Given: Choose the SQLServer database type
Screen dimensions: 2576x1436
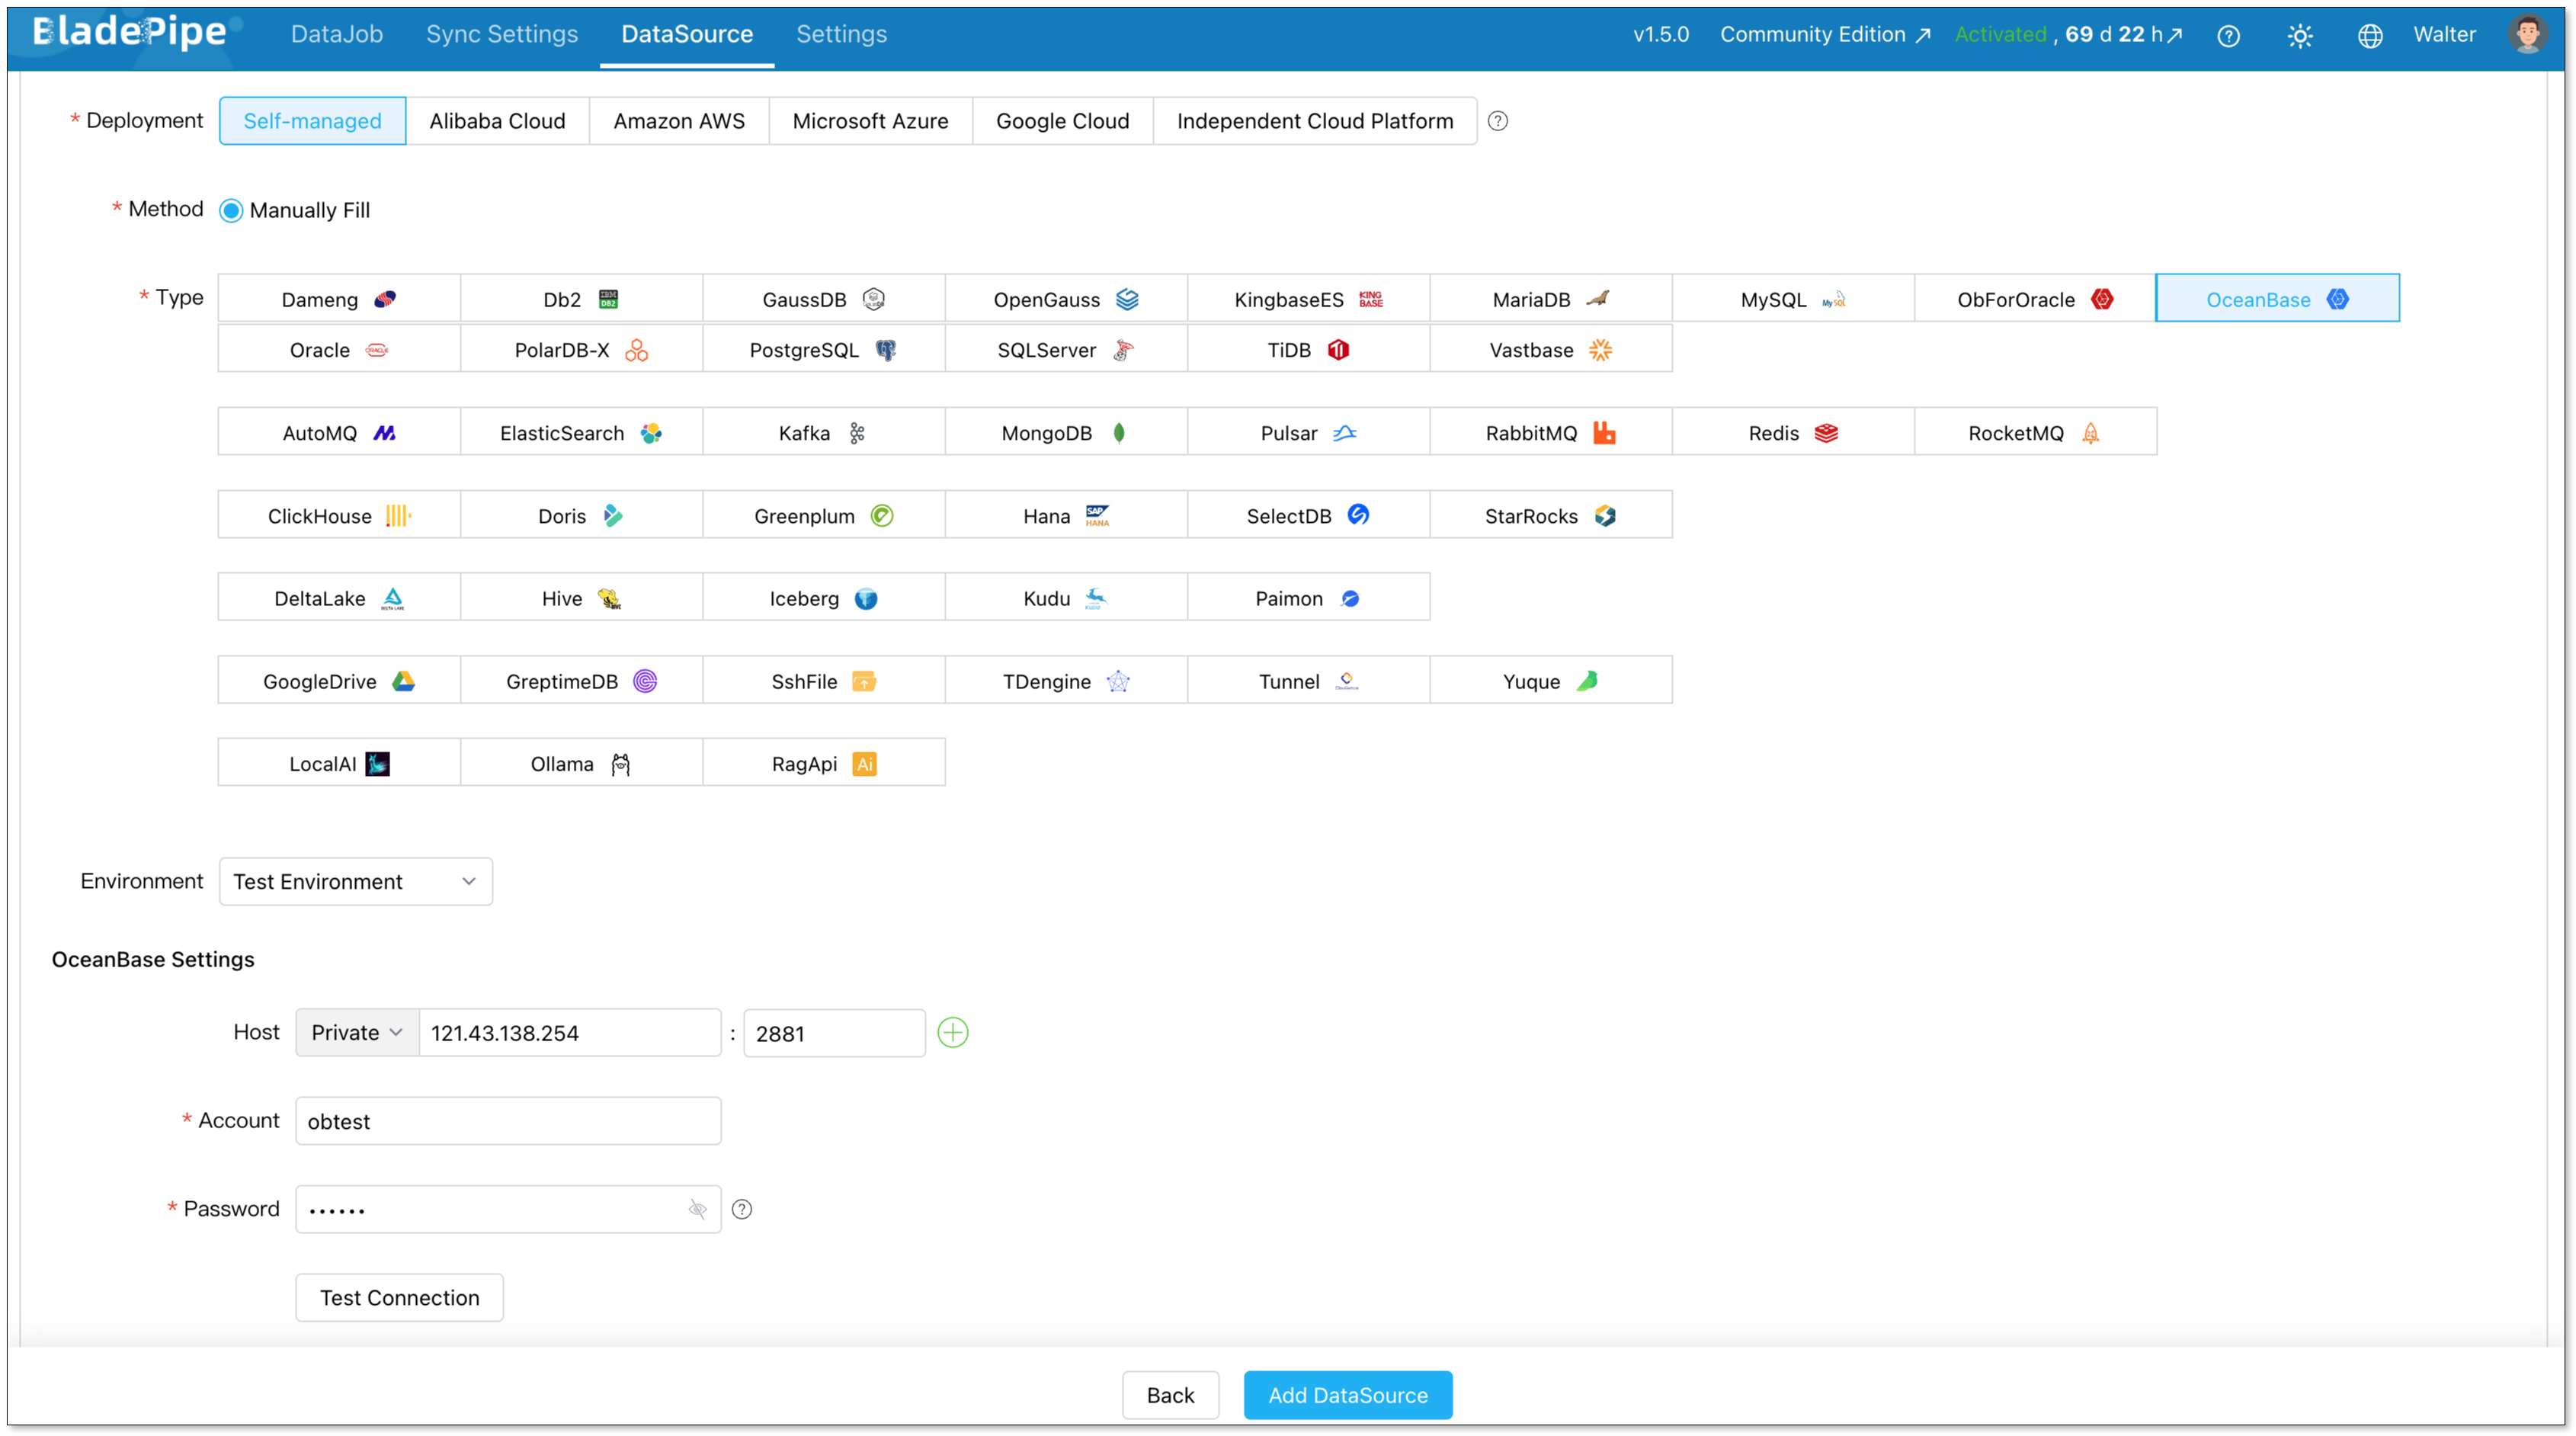Looking at the screenshot, I should click(x=1066, y=349).
